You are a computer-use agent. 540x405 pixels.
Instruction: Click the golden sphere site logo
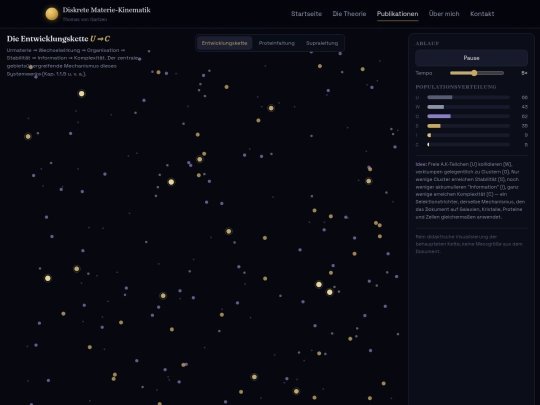(x=52, y=14)
